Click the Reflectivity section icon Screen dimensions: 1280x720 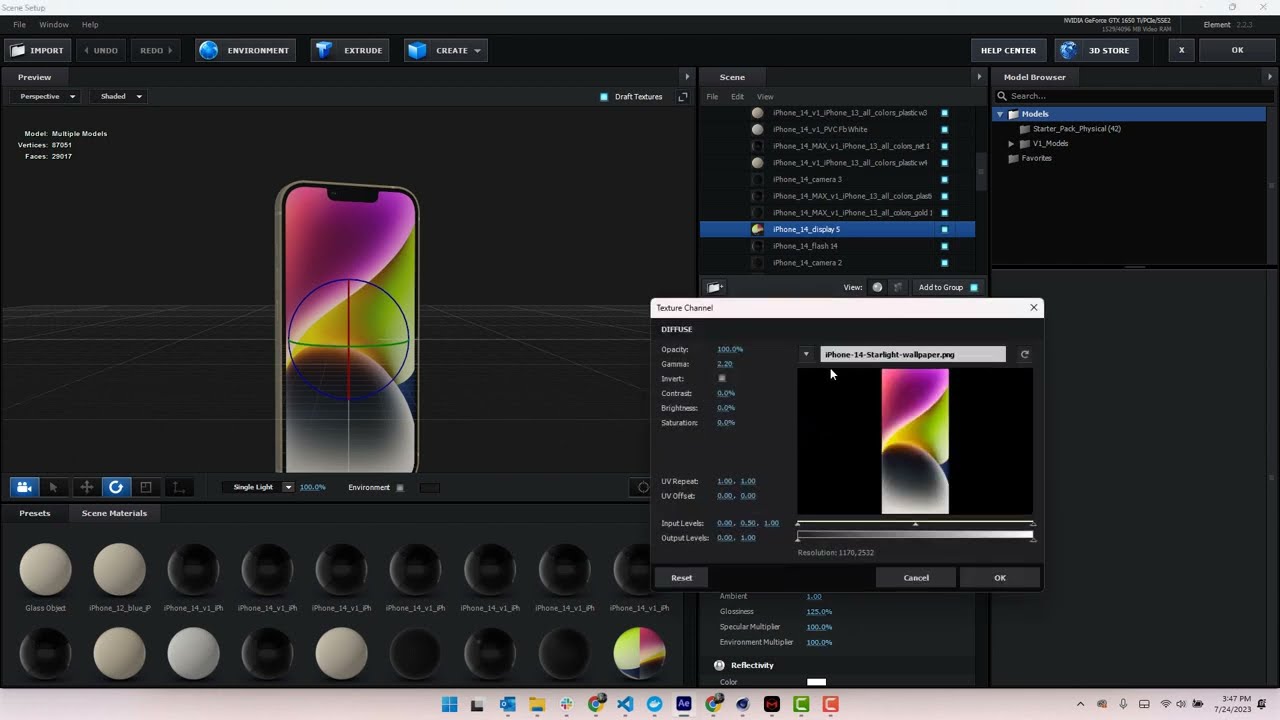[719, 665]
